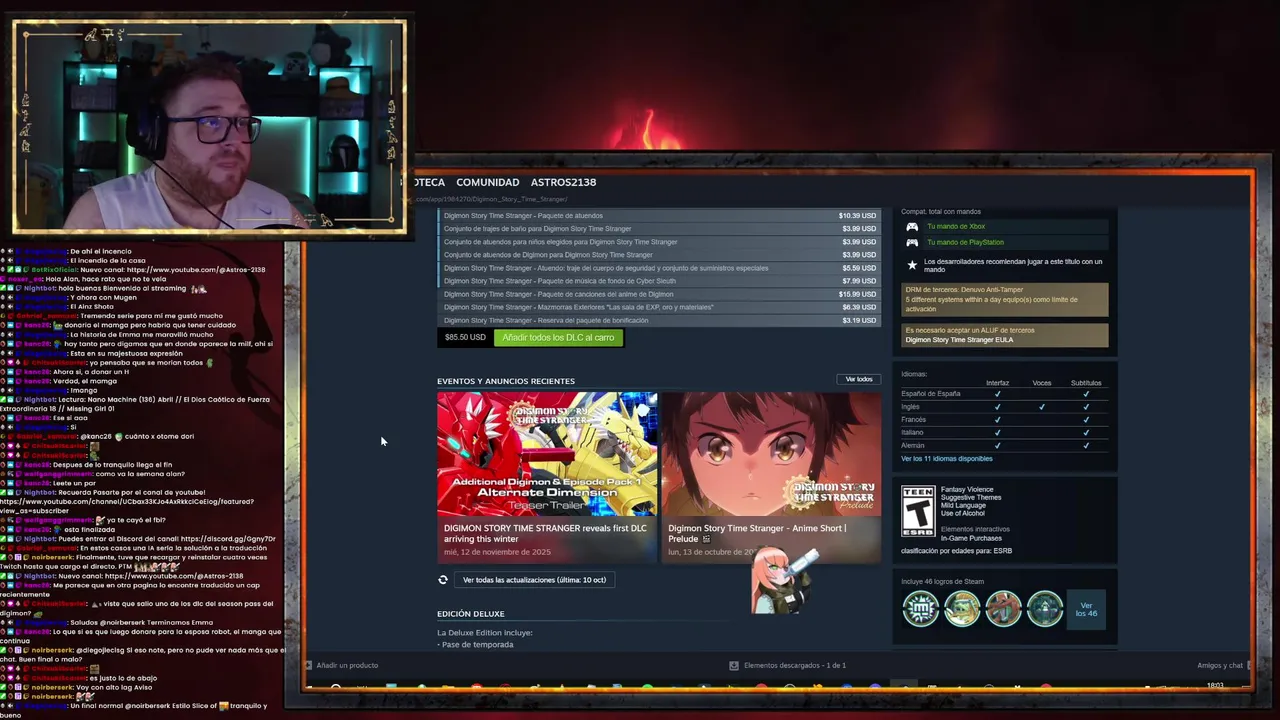Open Anime Short Prelude event thumbnail
Viewport: 1280px width, 720px height.
tap(771, 454)
